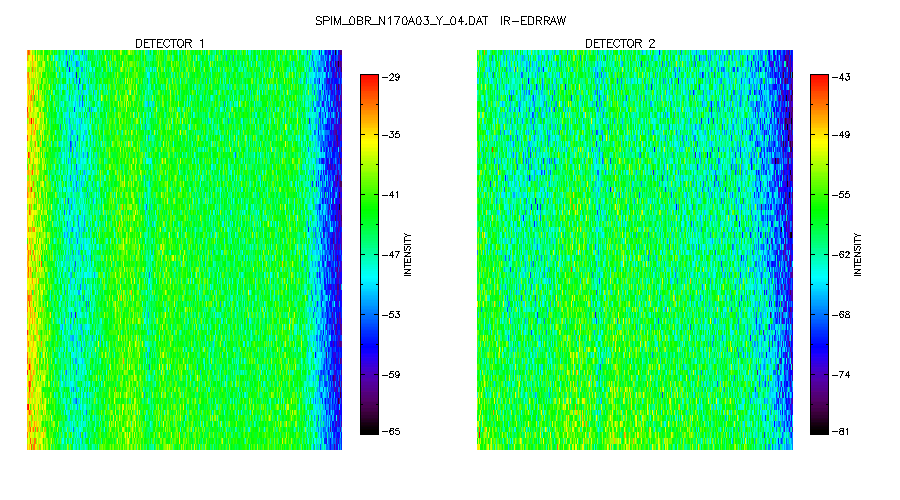The height and width of the screenshot is (500, 900).
Task: Click the -47 tick label
Action: pyautogui.click(x=391, y=255)
